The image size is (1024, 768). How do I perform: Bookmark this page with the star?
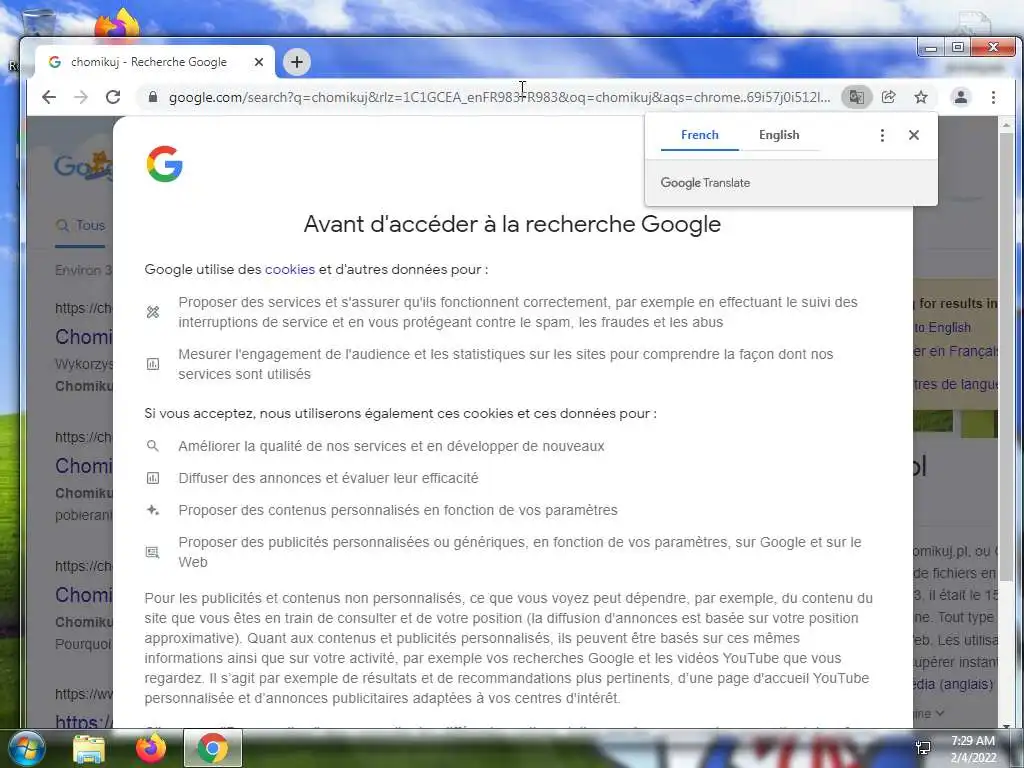pos(921,97)
